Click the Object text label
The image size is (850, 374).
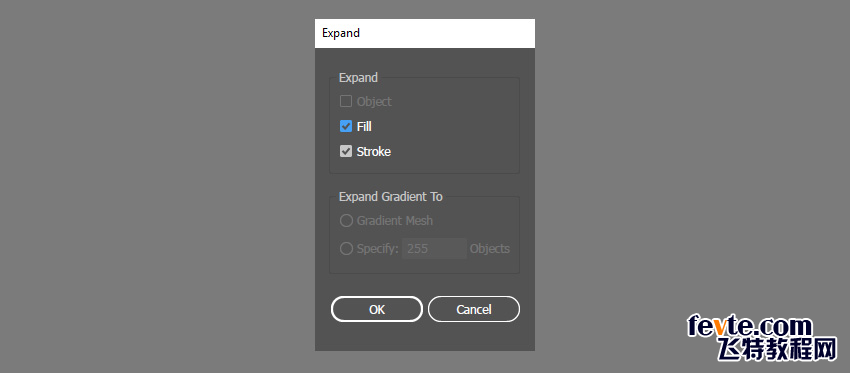[374, 102]
